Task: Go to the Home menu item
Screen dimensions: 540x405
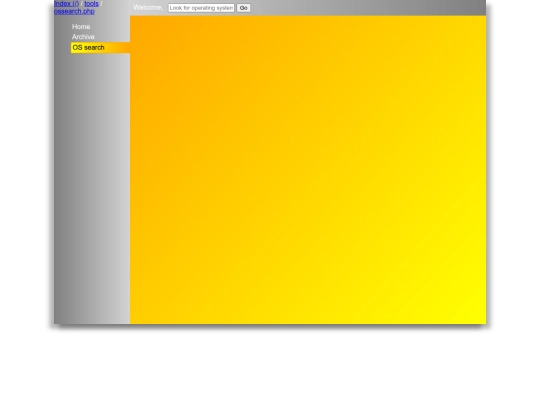Action: [81, 27]
